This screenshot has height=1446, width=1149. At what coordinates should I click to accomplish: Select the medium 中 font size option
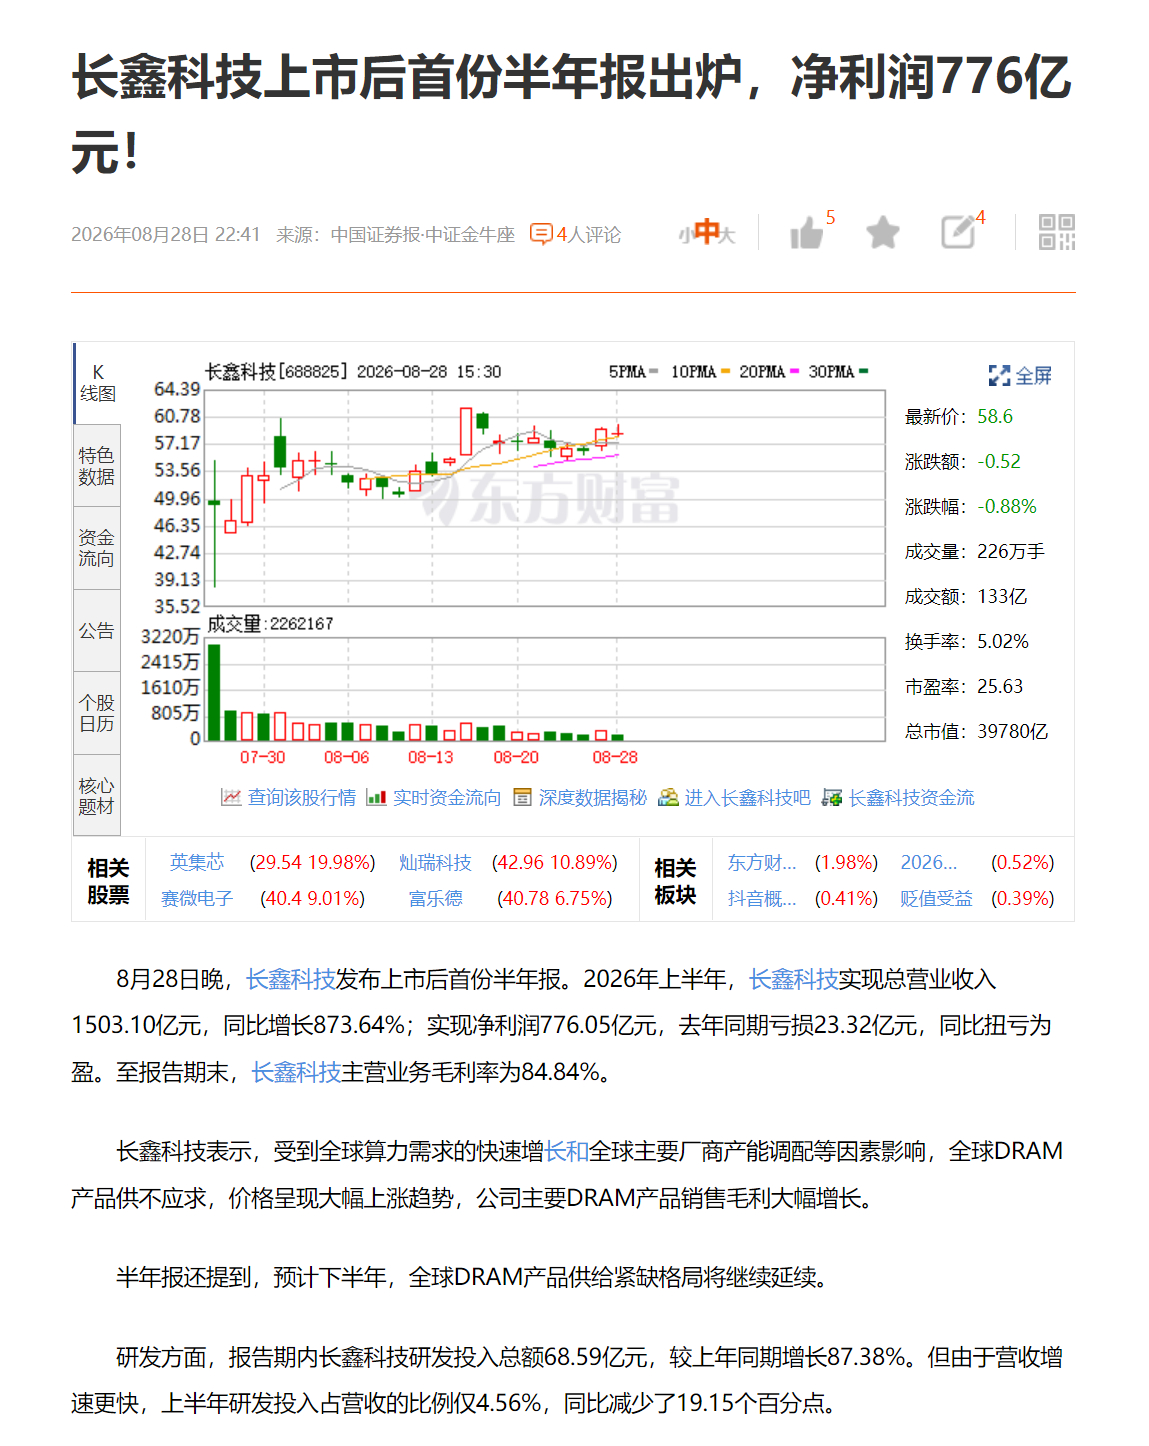tap(707, 232)
